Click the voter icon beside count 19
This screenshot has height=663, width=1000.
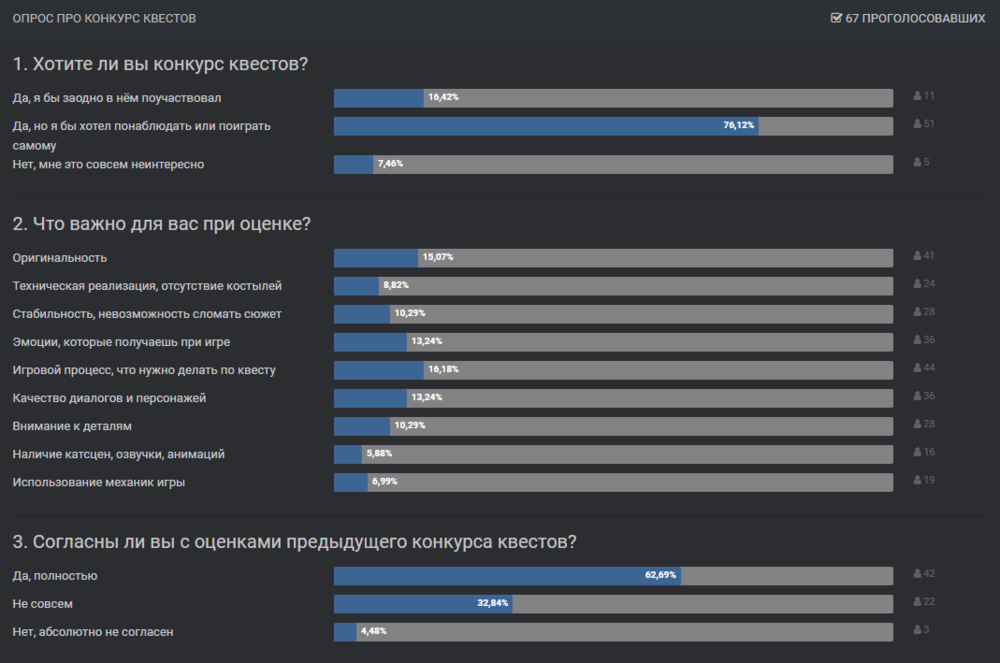917,480
